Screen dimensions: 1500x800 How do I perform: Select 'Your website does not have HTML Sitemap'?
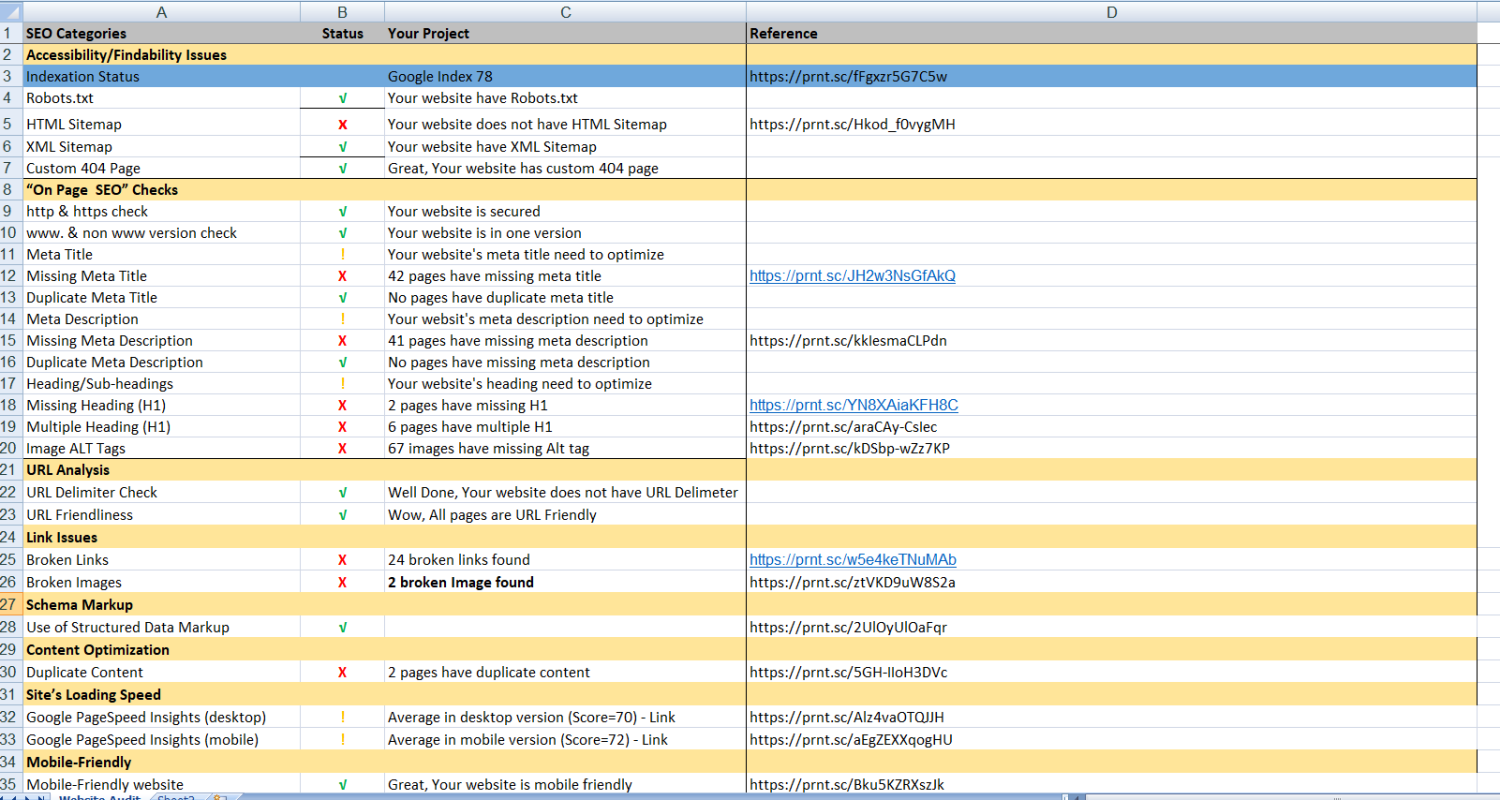(x=565, y=124)
